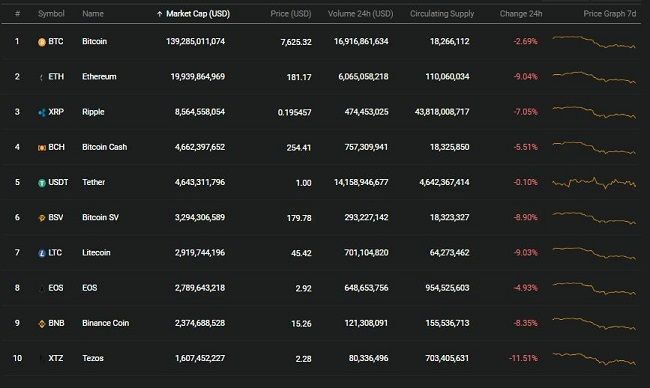Click the Tether icon next to USDT

pos(42,183)
